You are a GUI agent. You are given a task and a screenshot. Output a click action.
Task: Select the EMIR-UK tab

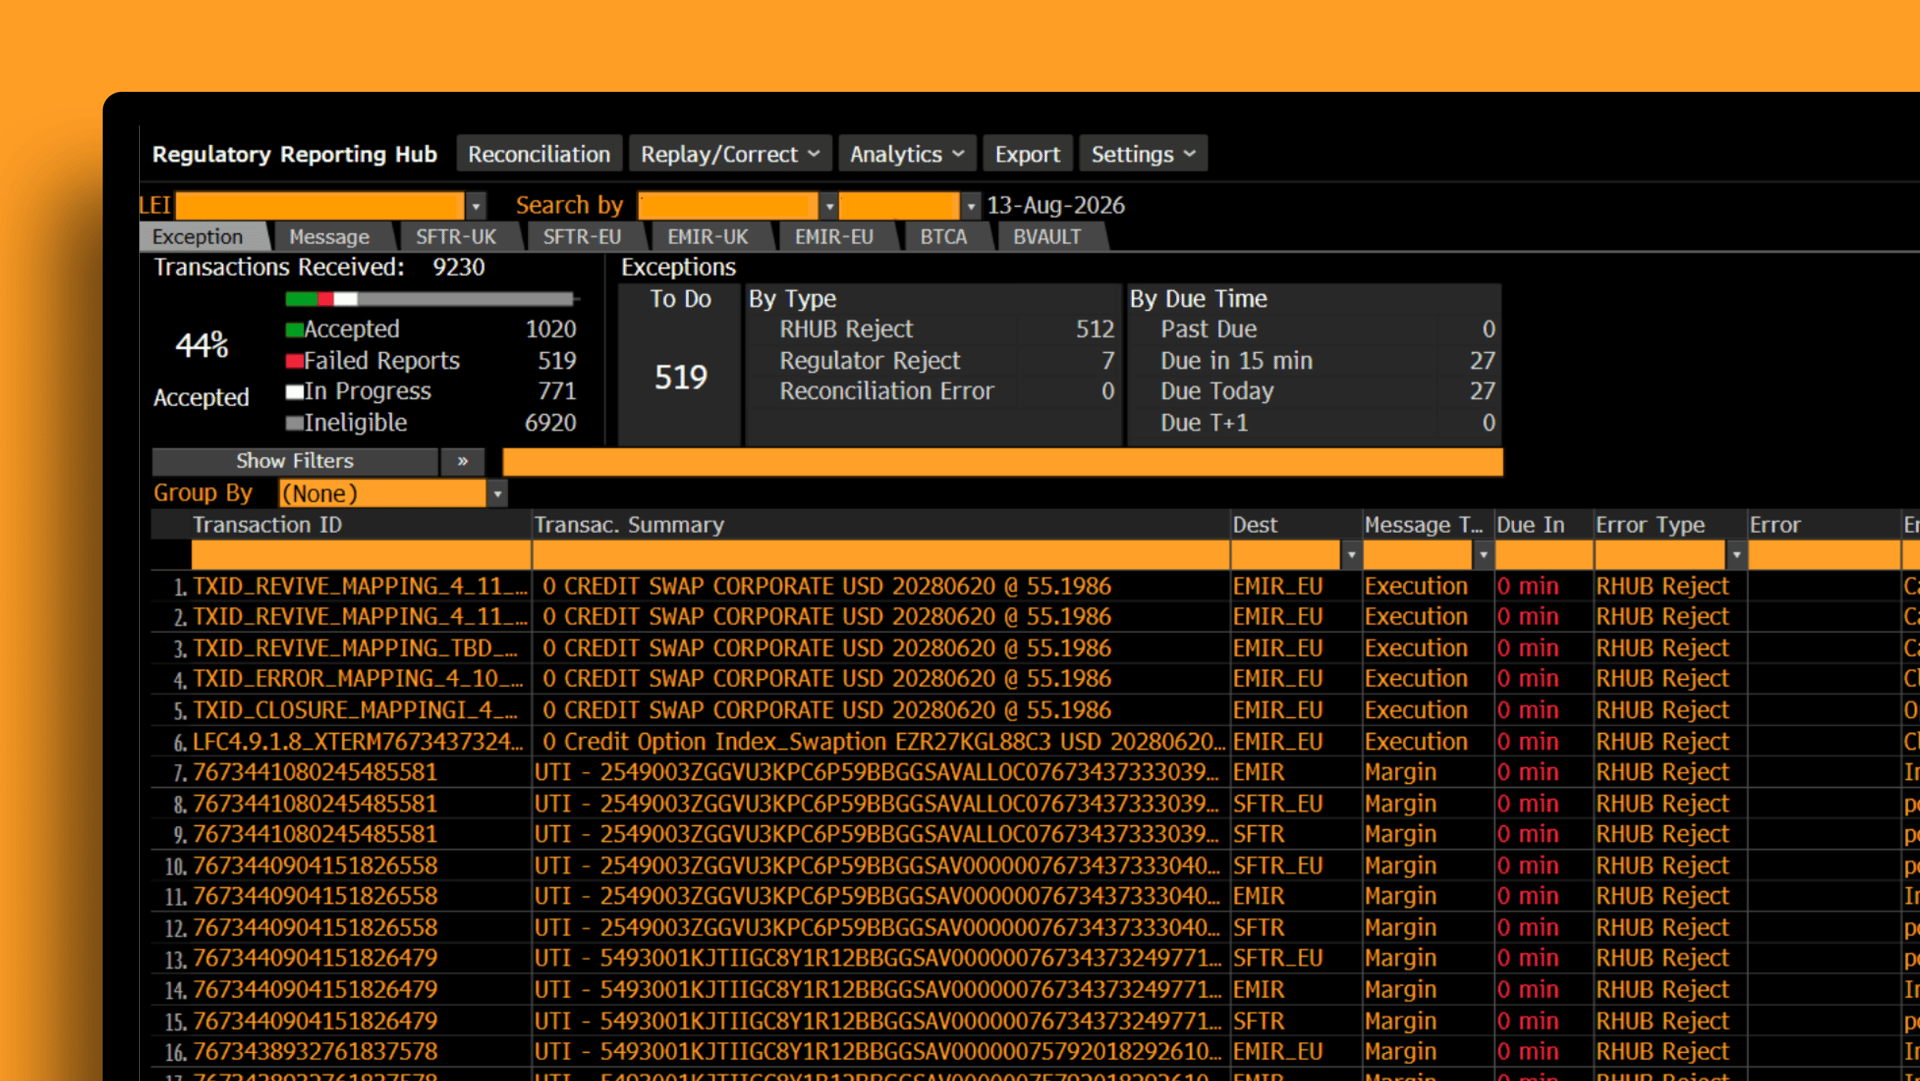pyautogui.click(x=708, y=237)
